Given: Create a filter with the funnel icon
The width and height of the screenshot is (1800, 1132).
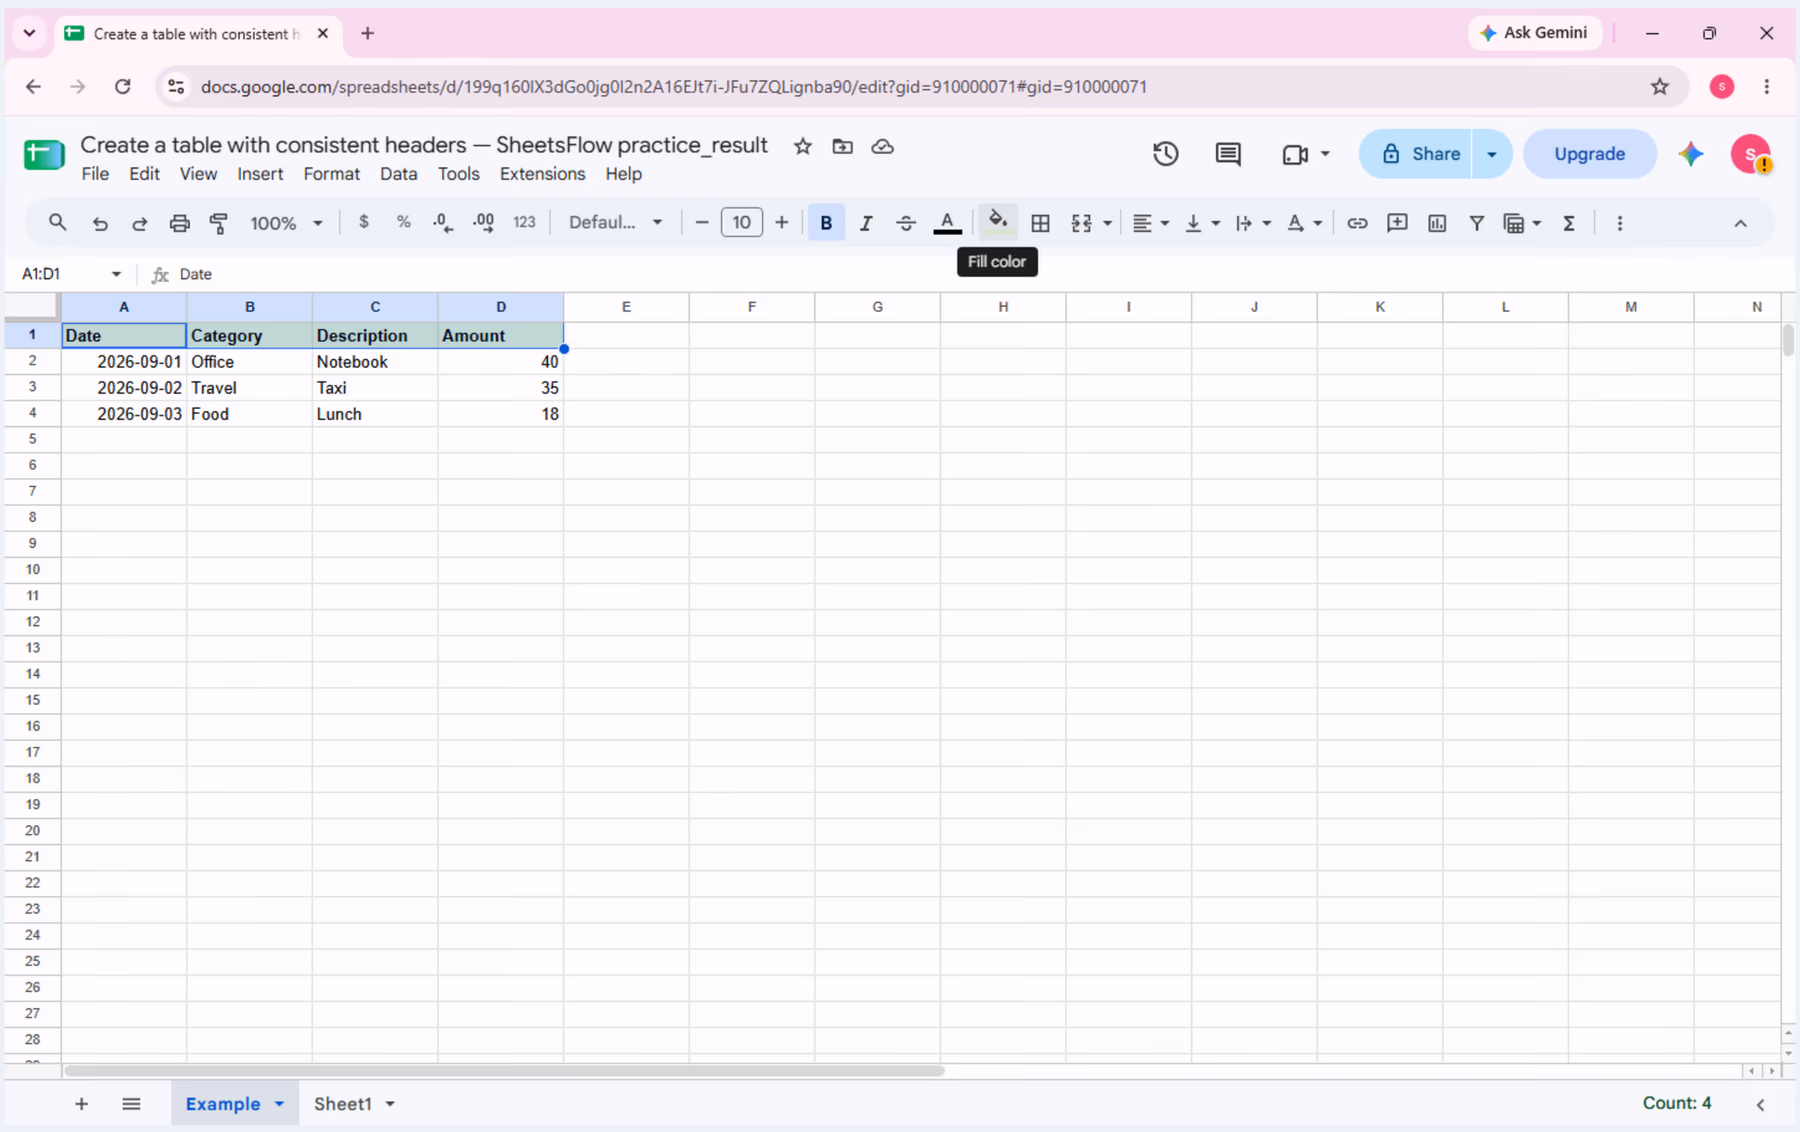Looking at the screenshot, I should (x=1477, y=223).
